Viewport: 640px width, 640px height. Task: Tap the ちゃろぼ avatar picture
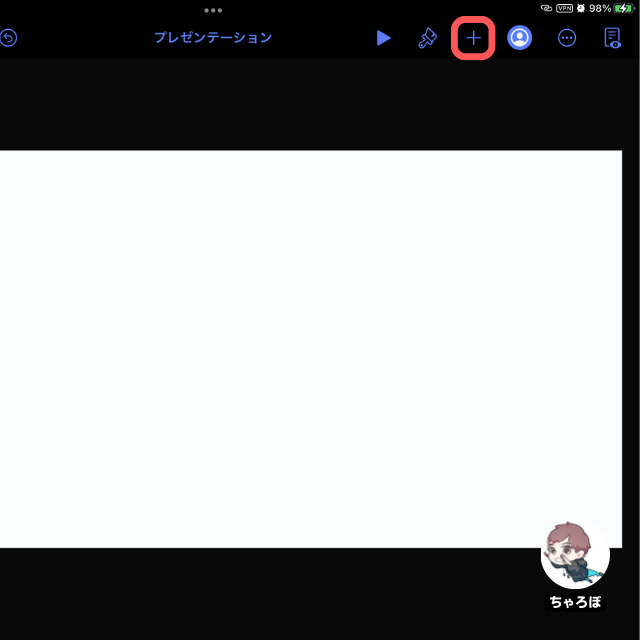575,554
